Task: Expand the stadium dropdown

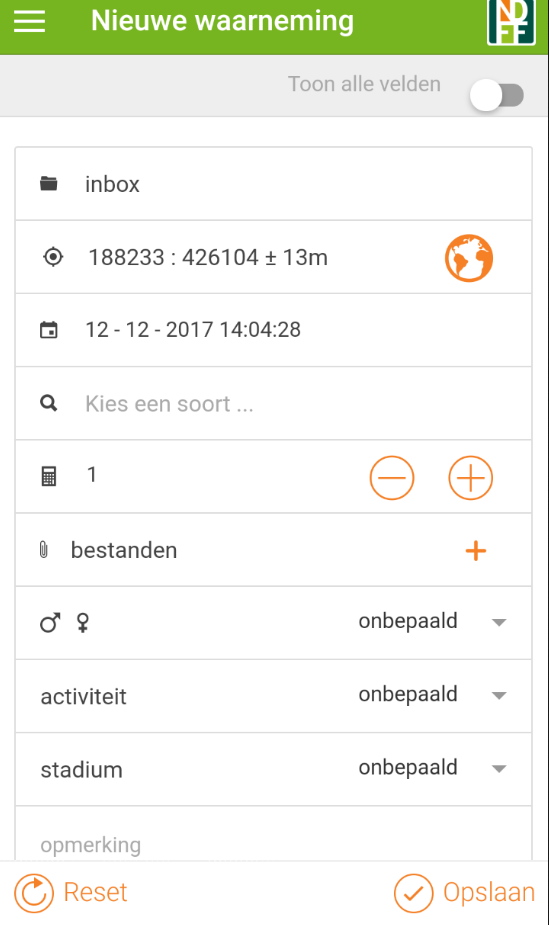Action: tap(433, 768)
